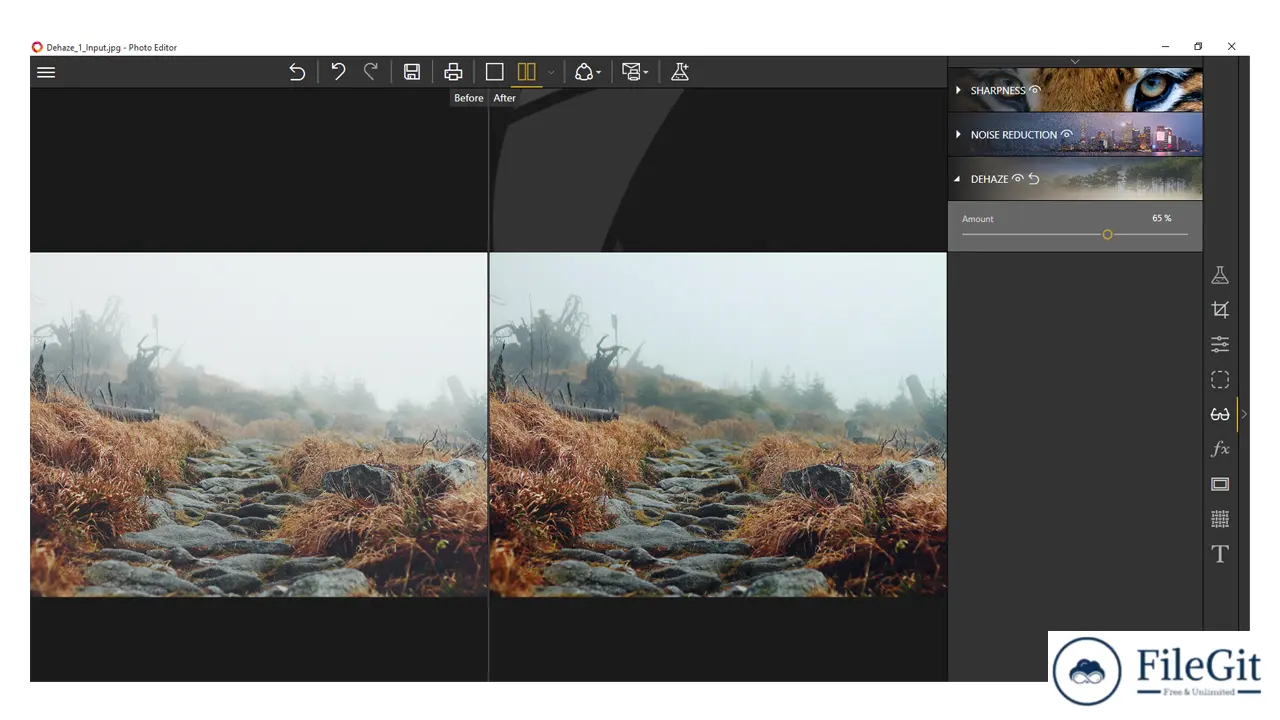Image resolution: width=1280 pixels, height=720 pixels.
Task: Open the email/print export dropdown
Action: coord(635,72)
